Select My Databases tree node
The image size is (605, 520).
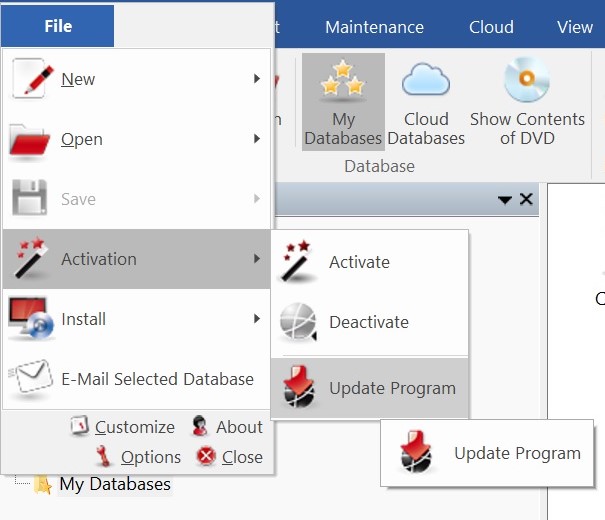pyautogui.click(x=114, y=485)
